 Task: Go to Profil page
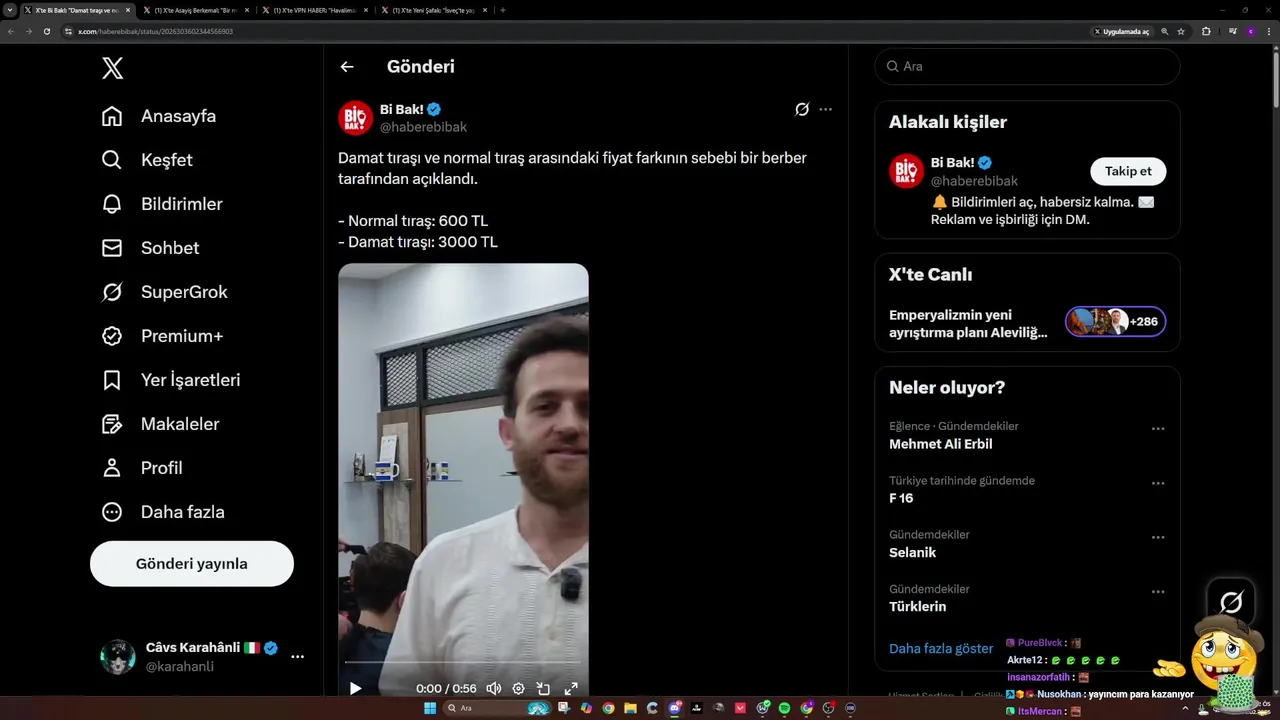[142, 468]
